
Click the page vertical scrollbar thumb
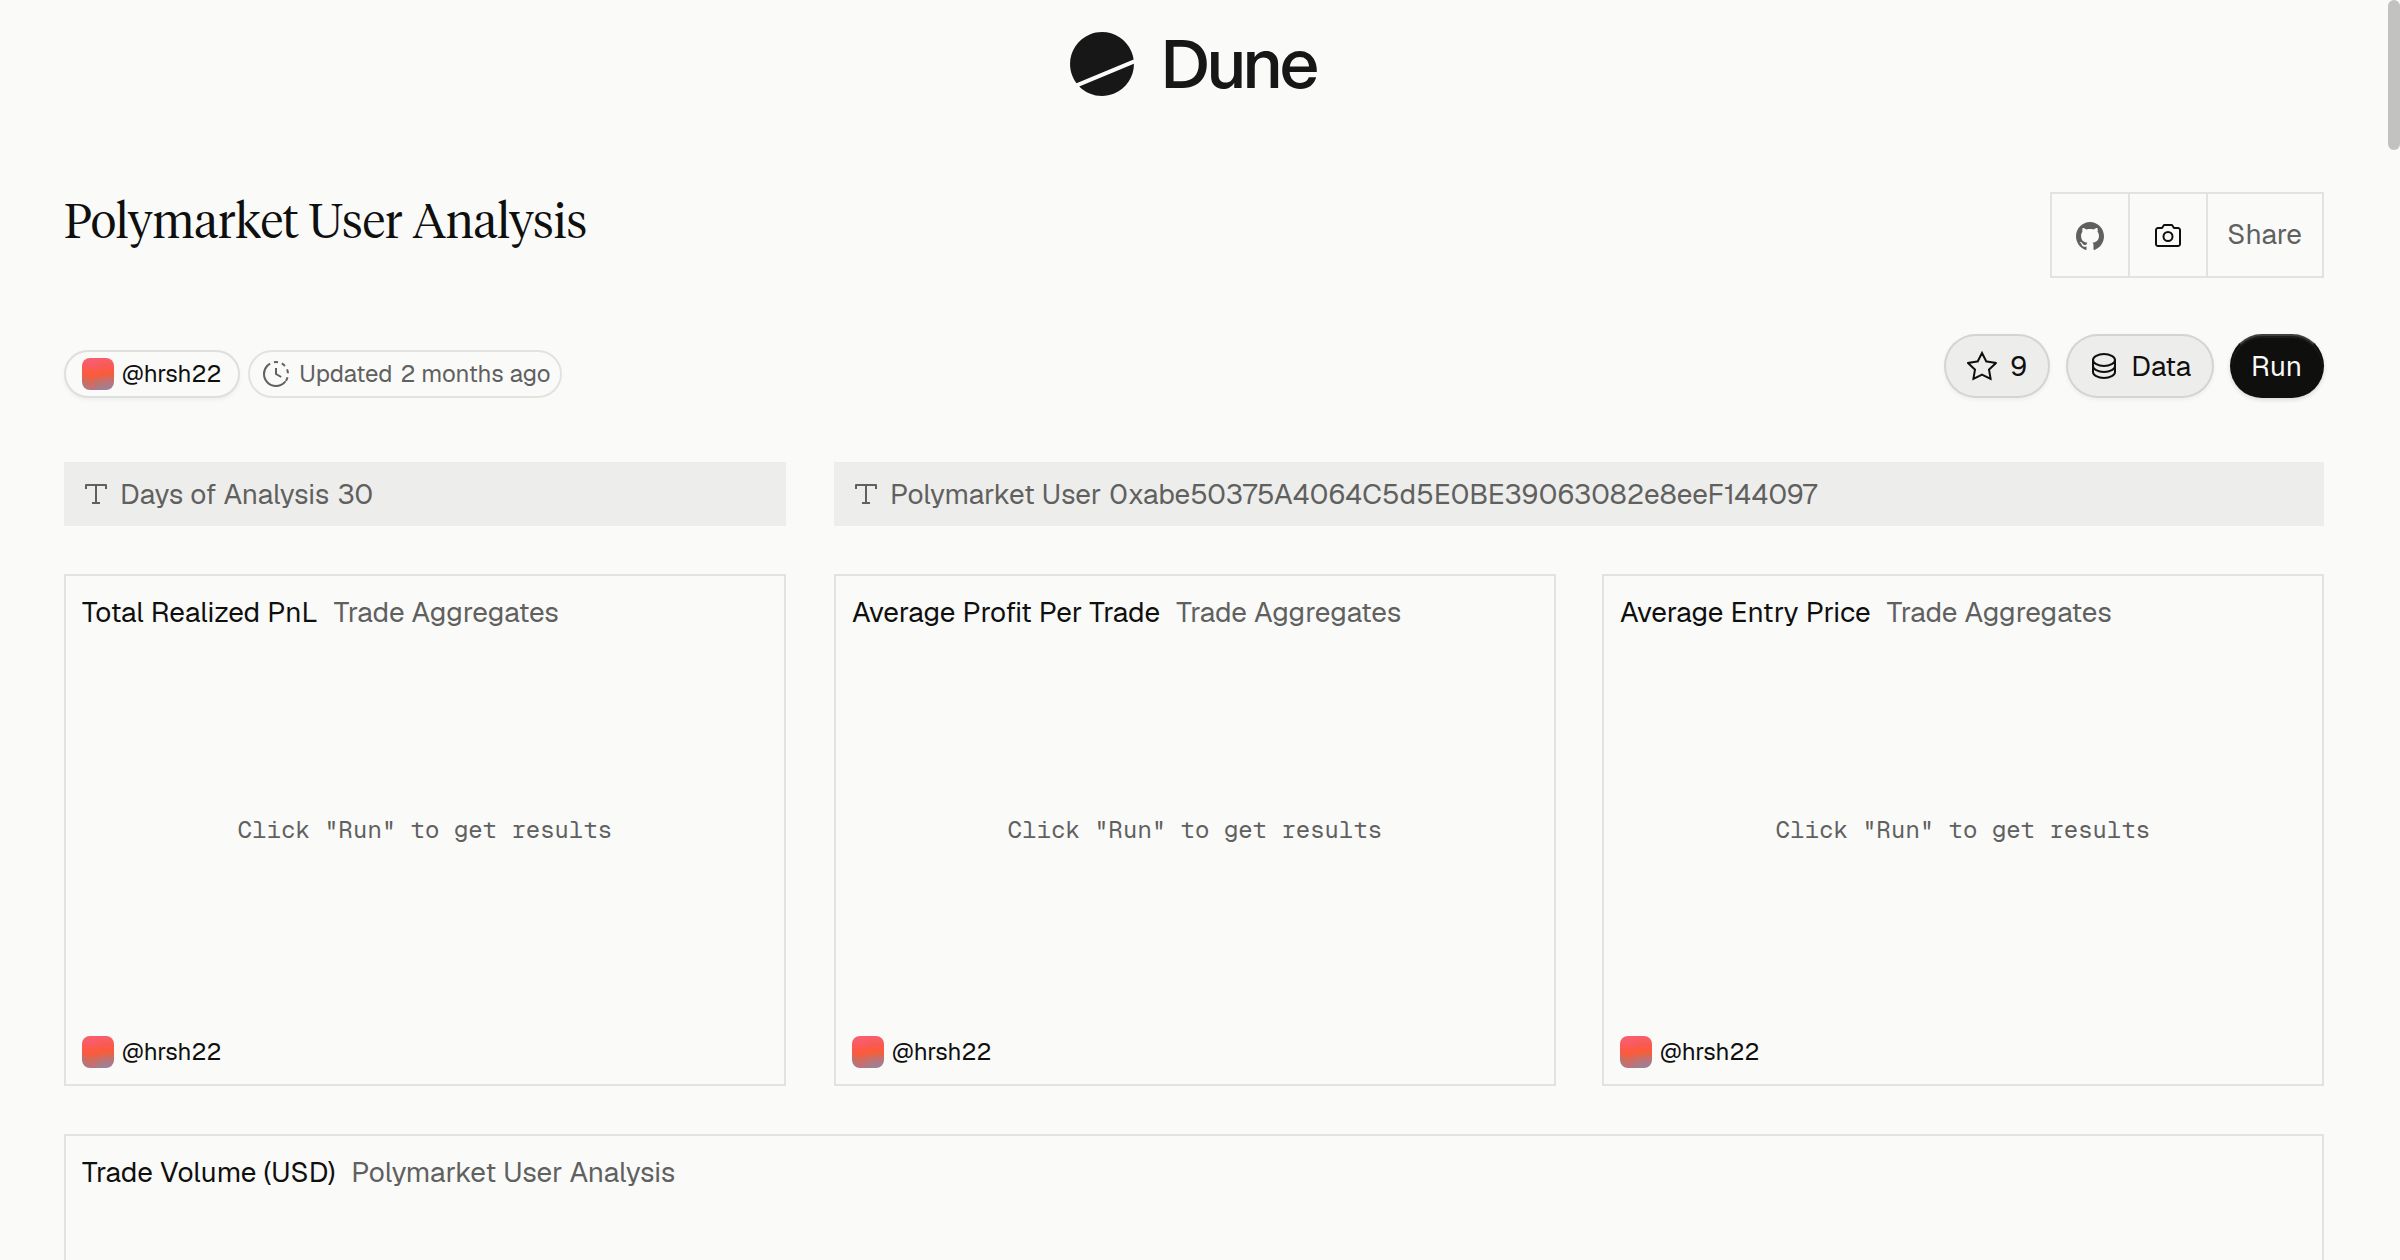point(2393,75)
